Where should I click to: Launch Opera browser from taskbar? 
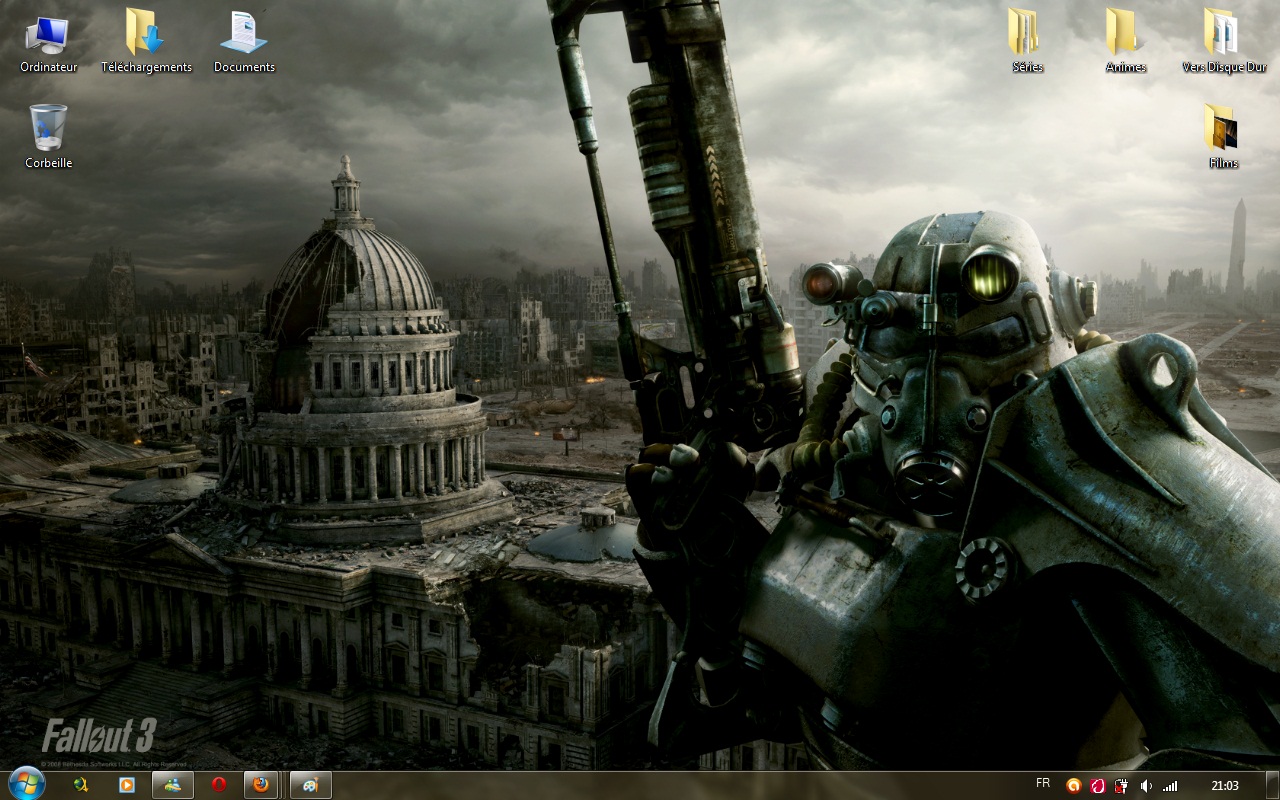[x=219, y=785]
